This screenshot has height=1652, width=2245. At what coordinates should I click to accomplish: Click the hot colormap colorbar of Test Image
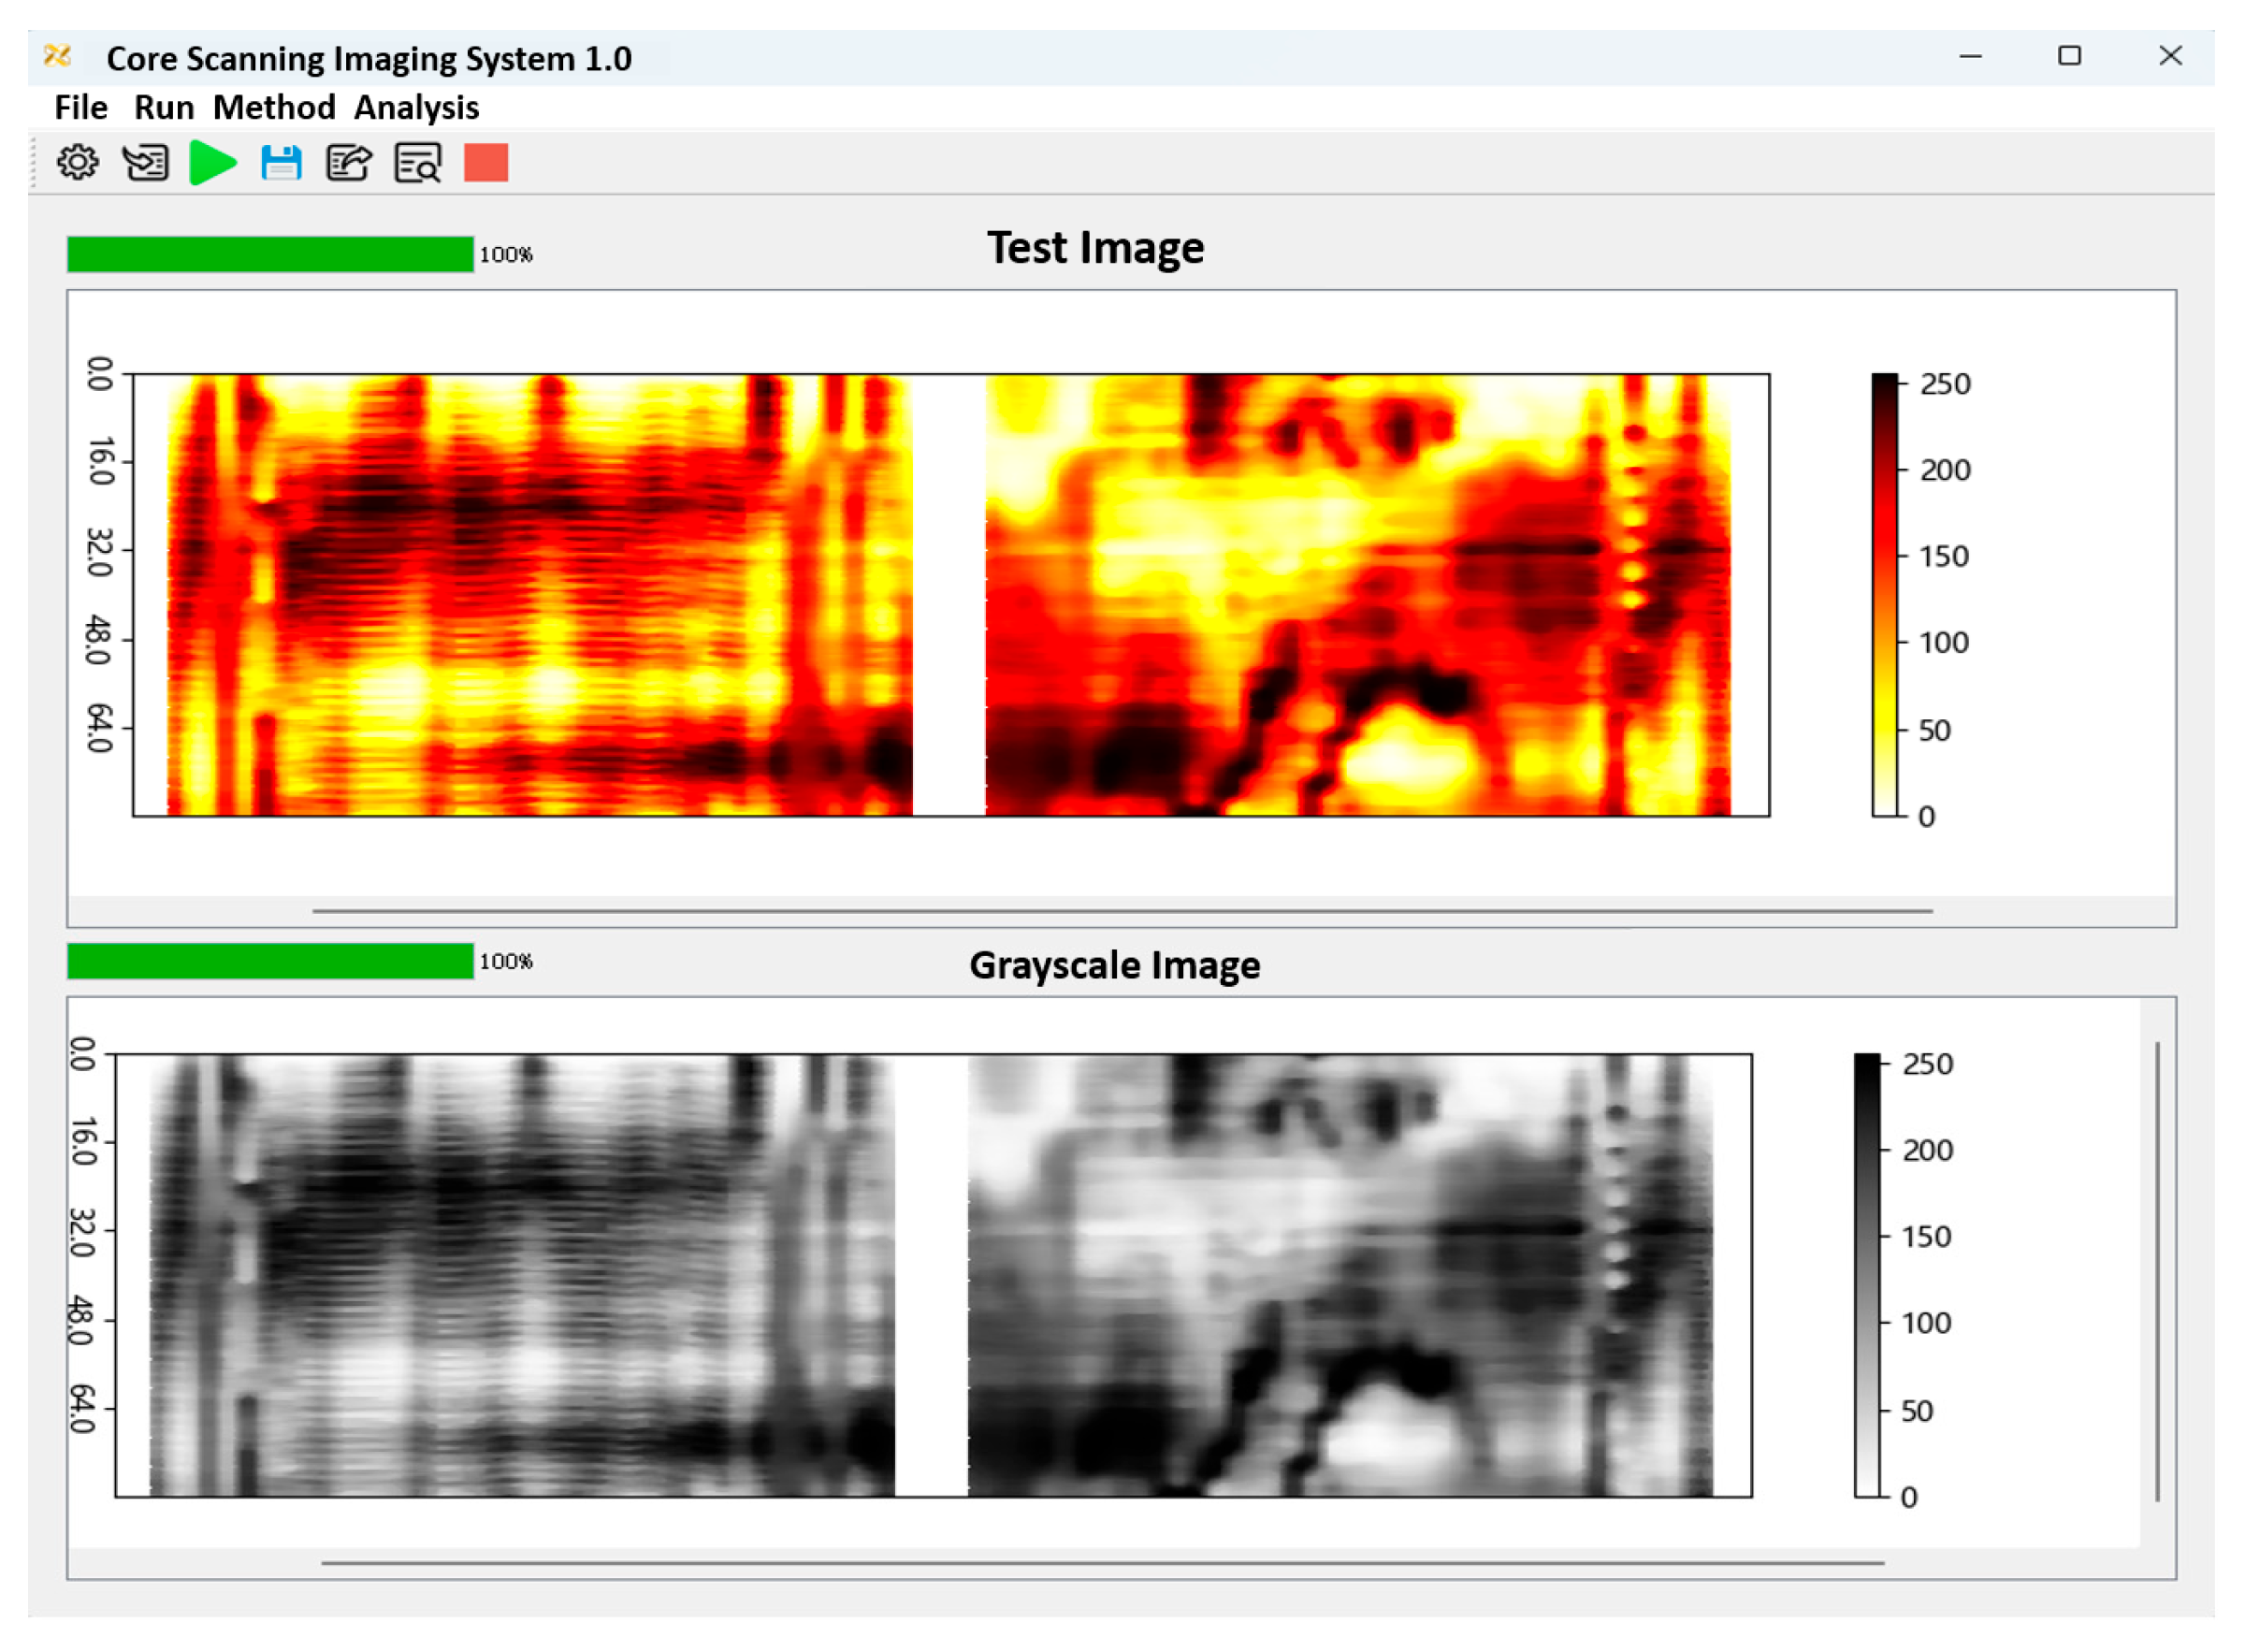click(1884, 595)
